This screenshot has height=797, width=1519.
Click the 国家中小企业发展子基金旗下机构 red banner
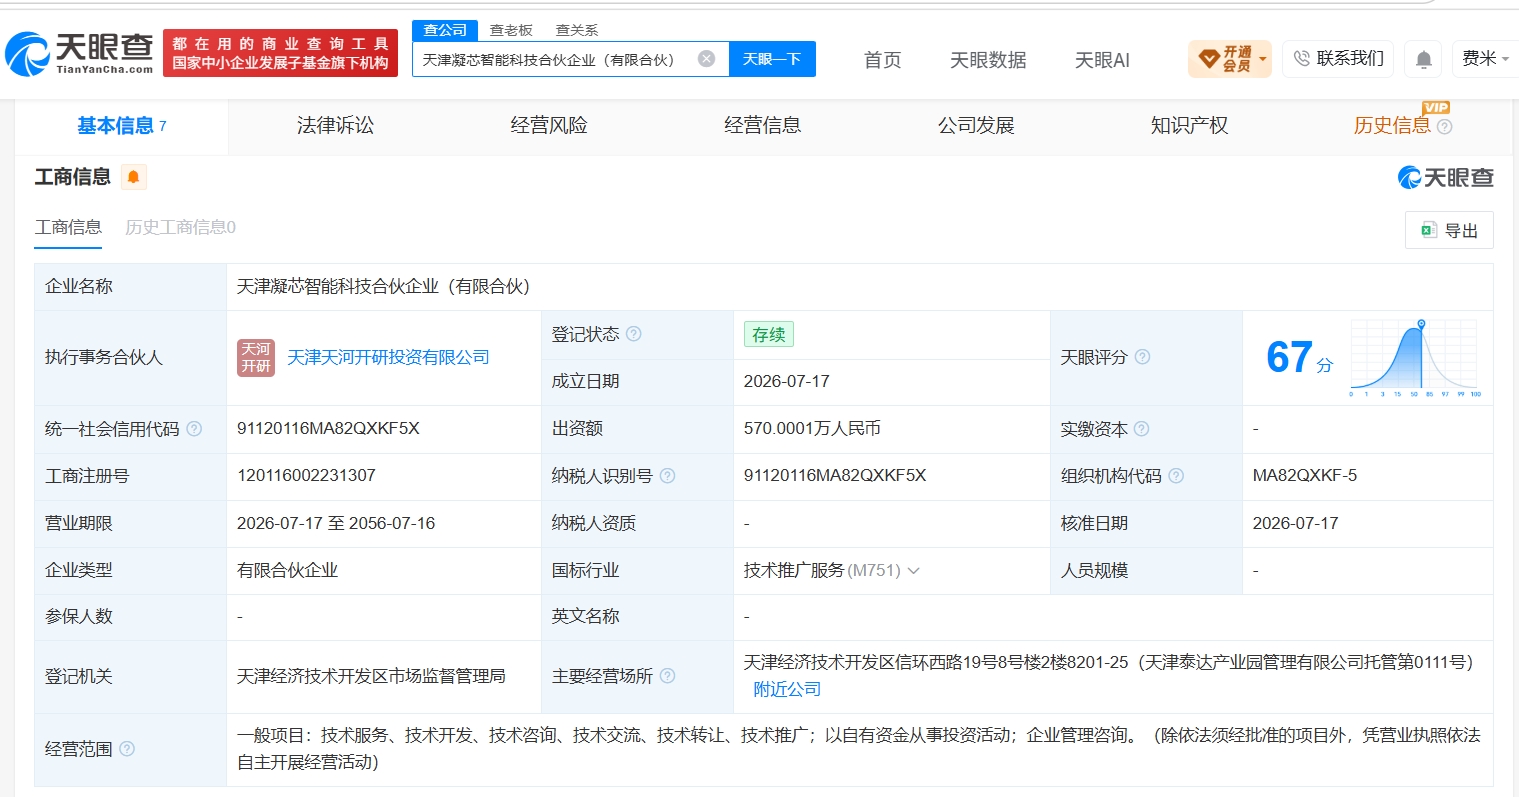point(280,53)
